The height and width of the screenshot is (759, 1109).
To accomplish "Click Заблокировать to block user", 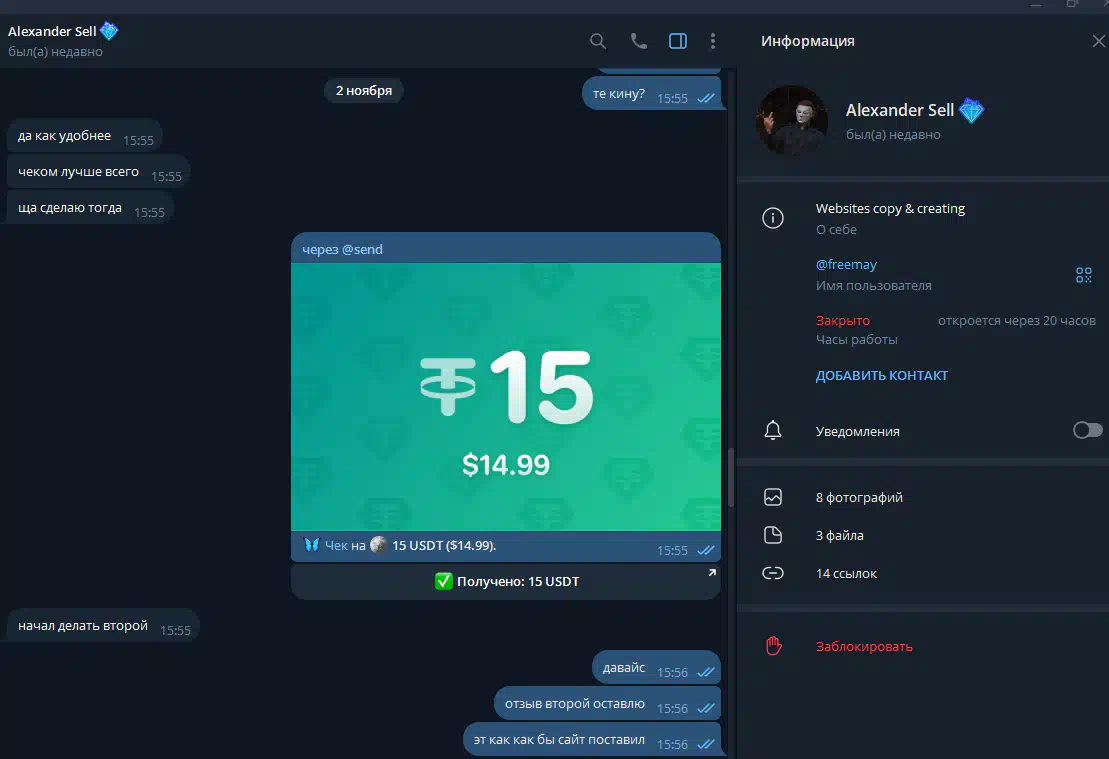I will (864, 647).
